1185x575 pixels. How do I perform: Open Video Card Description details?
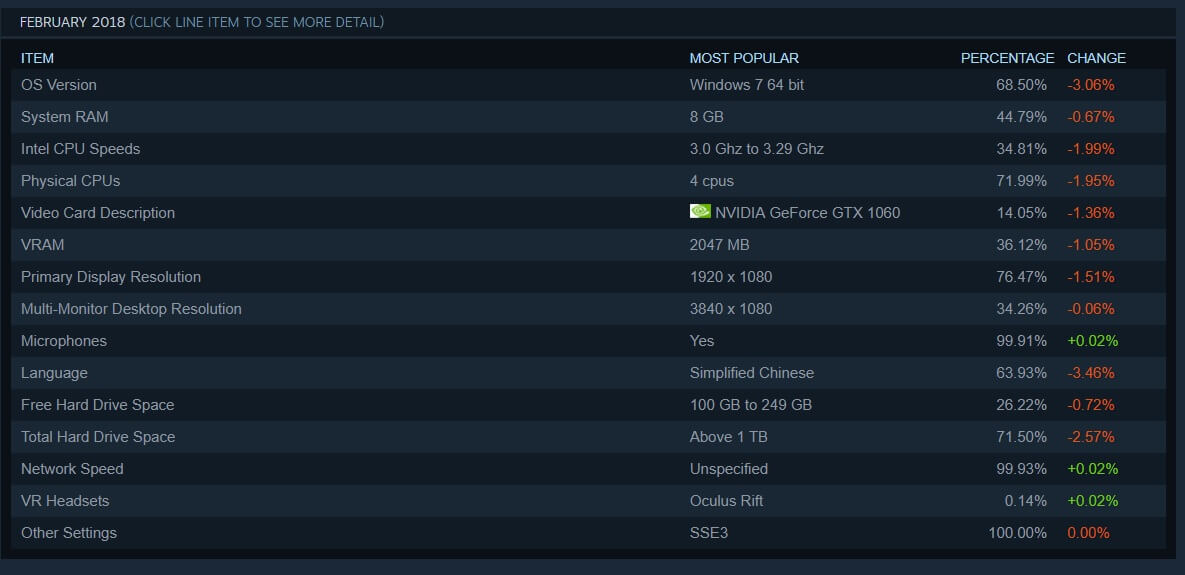[98, 213]
